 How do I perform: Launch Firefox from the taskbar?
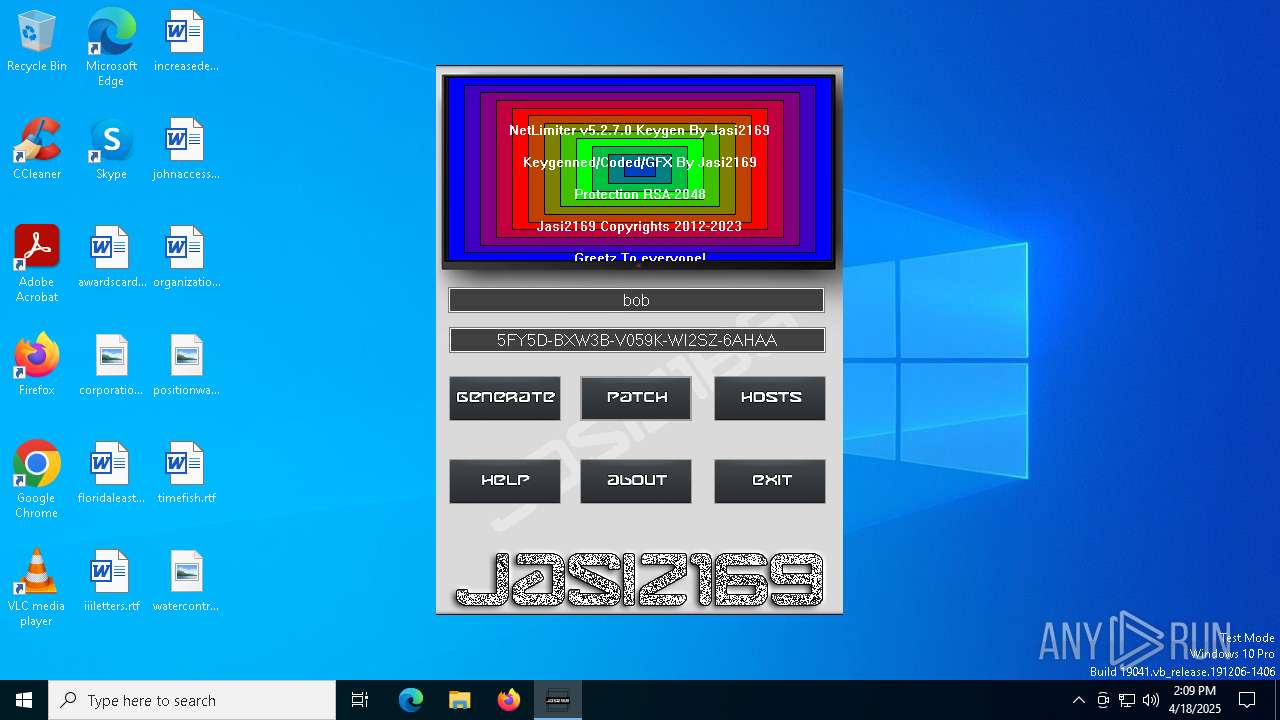(509, 700)
